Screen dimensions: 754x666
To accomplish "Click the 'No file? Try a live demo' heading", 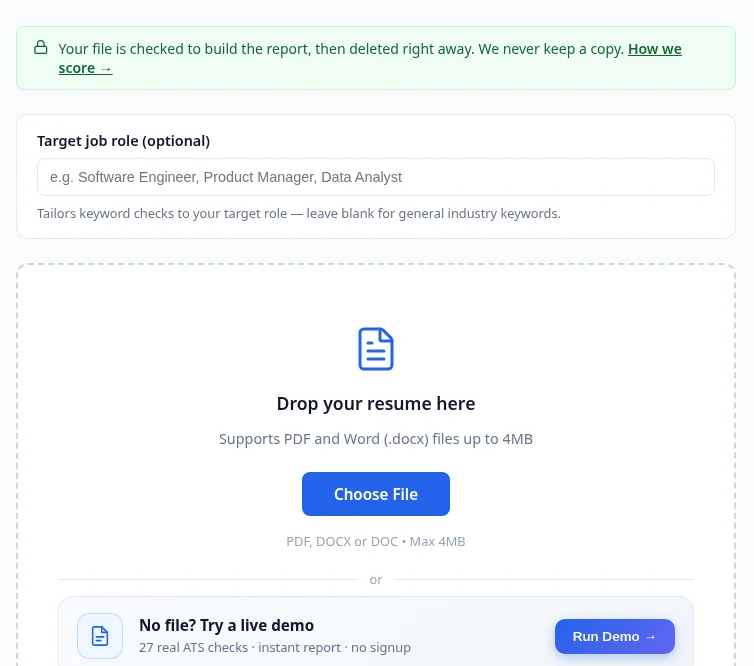I will 226,625.
